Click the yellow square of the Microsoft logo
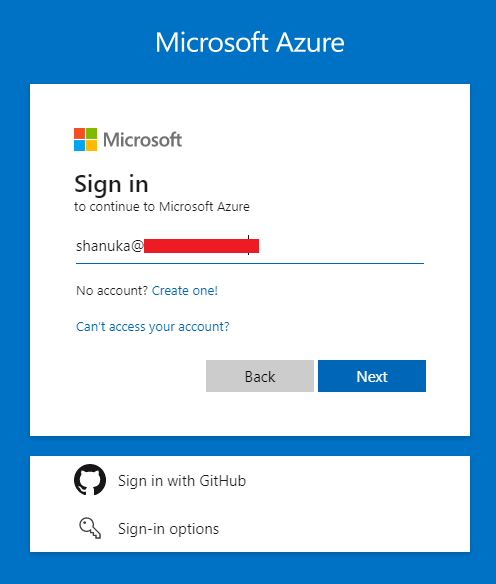Screen dimensions: 496x584 [92, 146]
